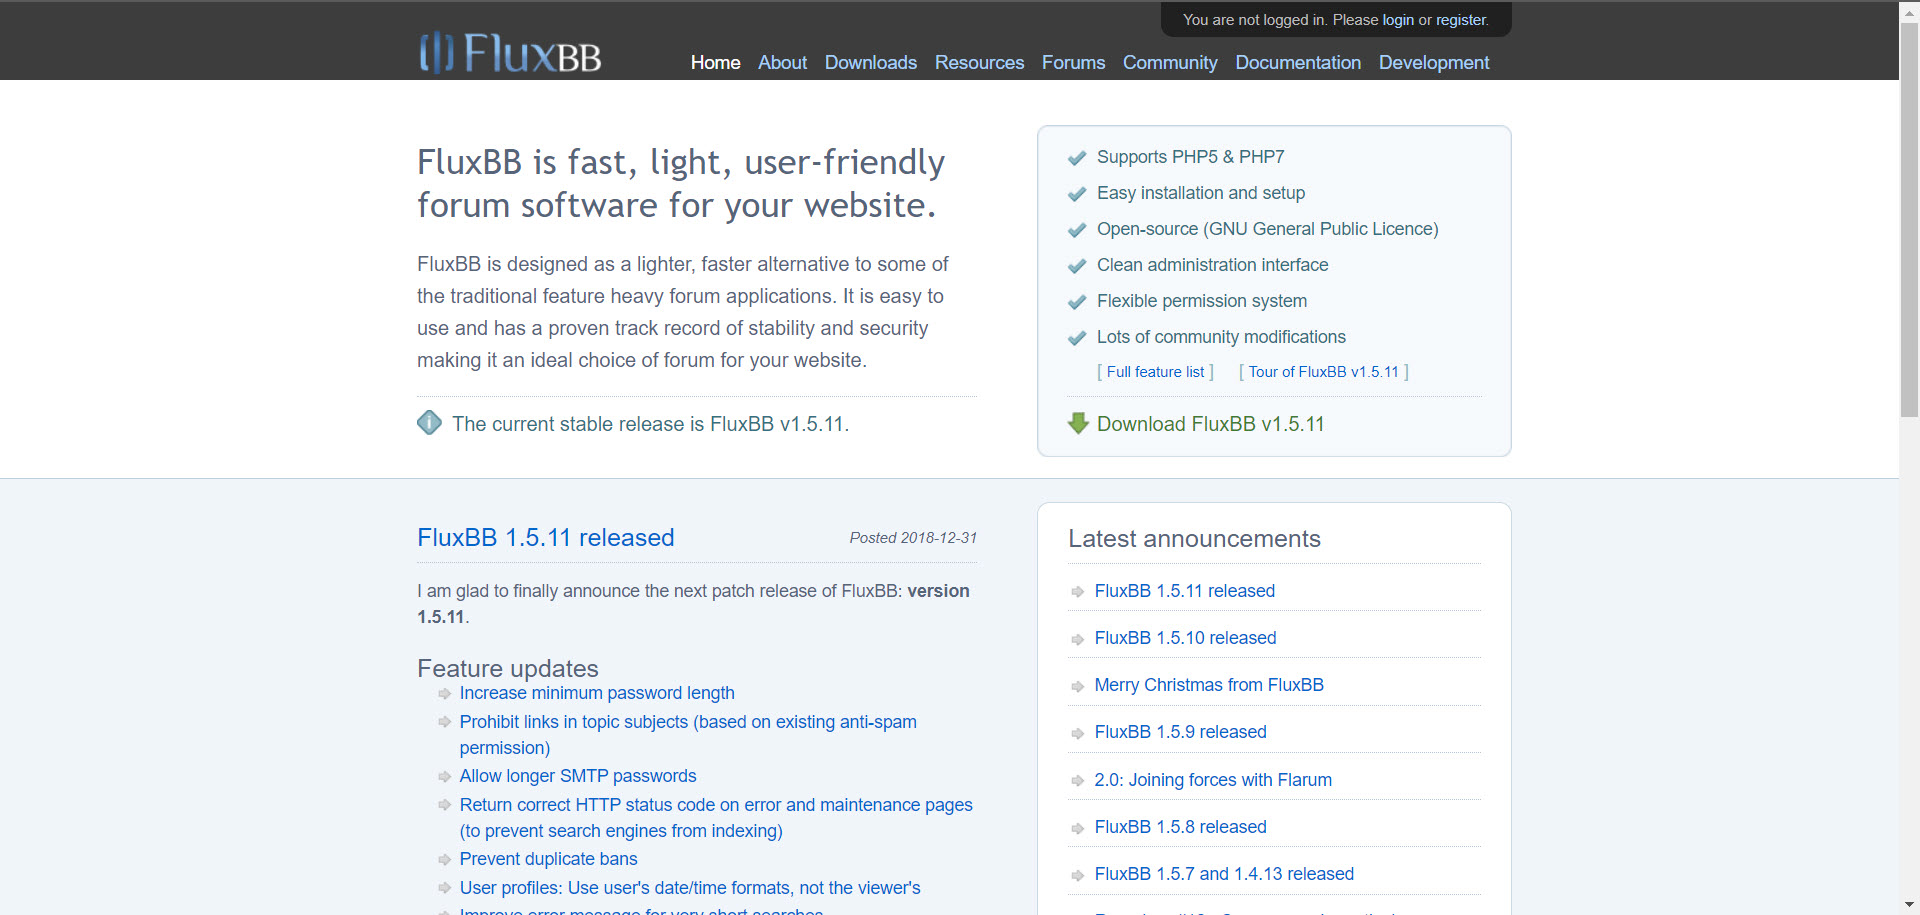This screenshot has width=1920, height=915.
Task: Open the About page
Action: (x=782, y=62)
